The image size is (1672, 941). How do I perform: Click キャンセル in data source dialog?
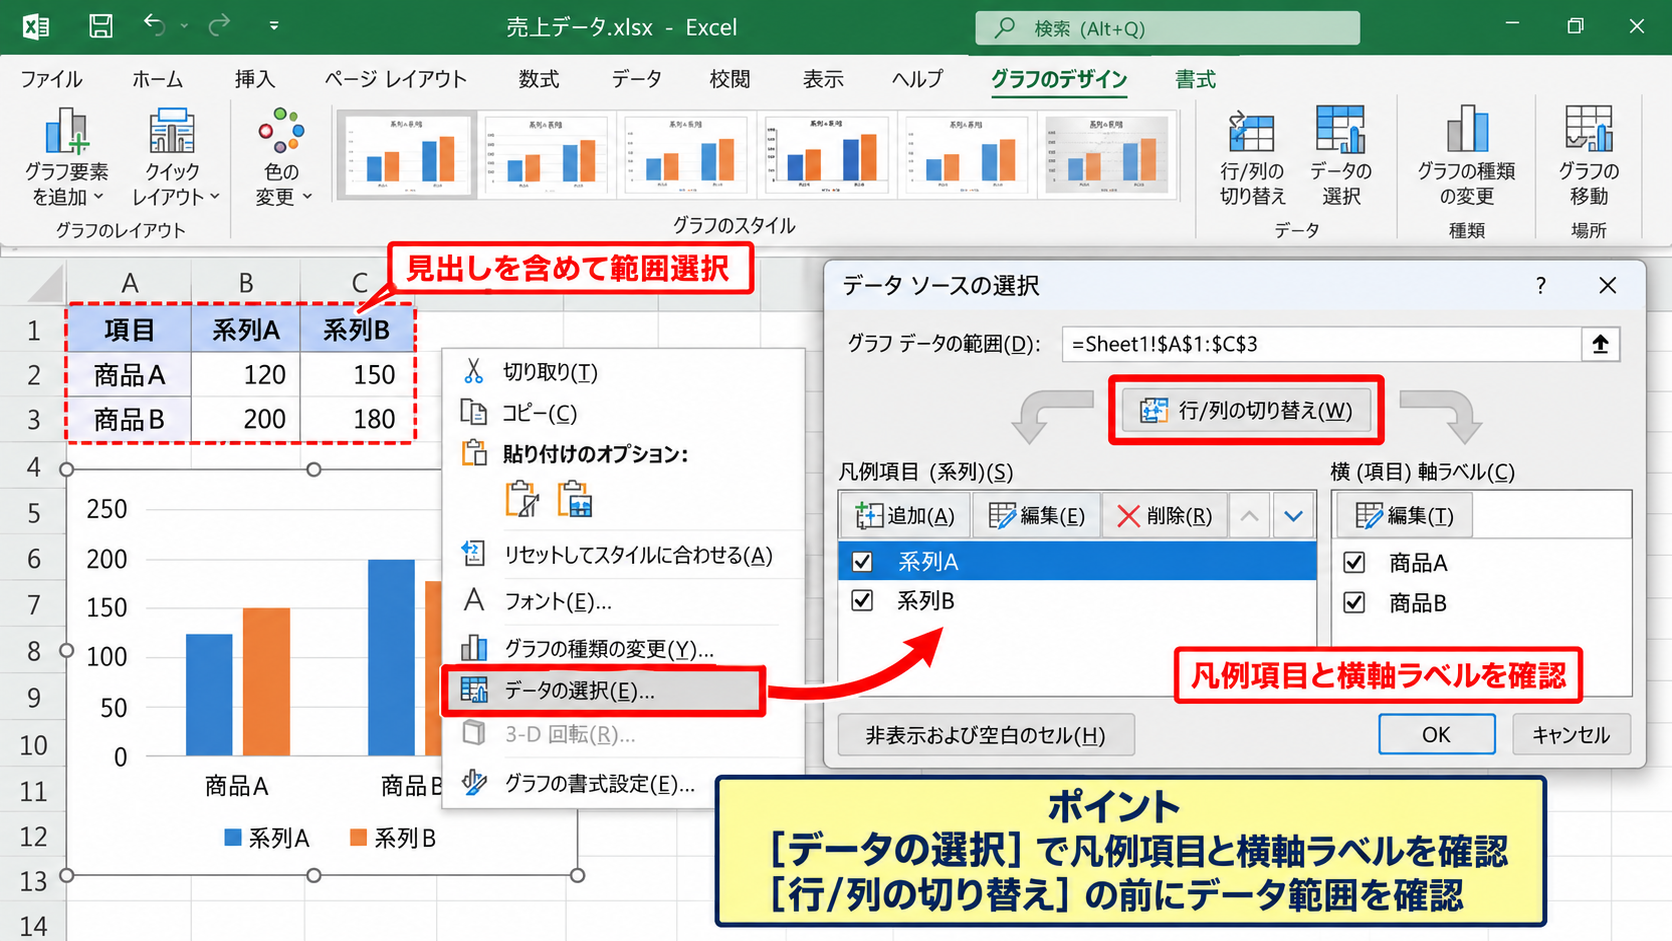click(x=1571, y=734)
